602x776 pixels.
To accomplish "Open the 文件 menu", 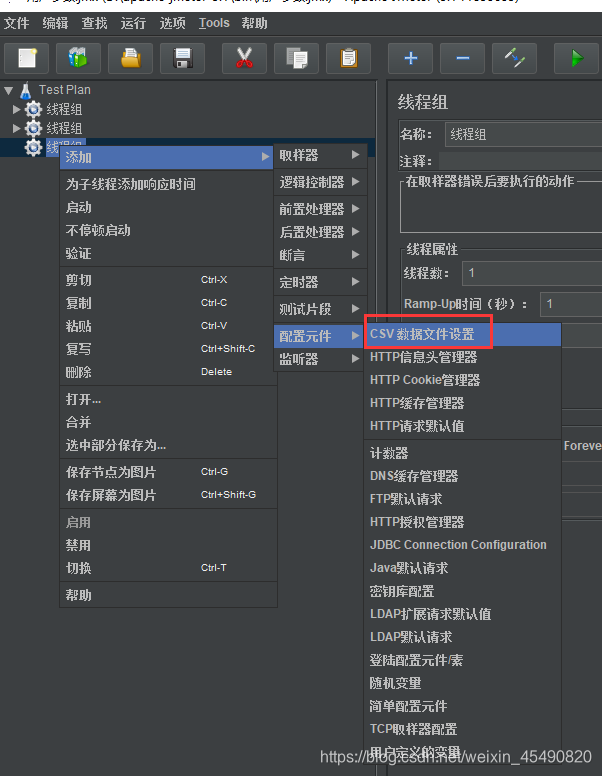I will pos(16,23).
